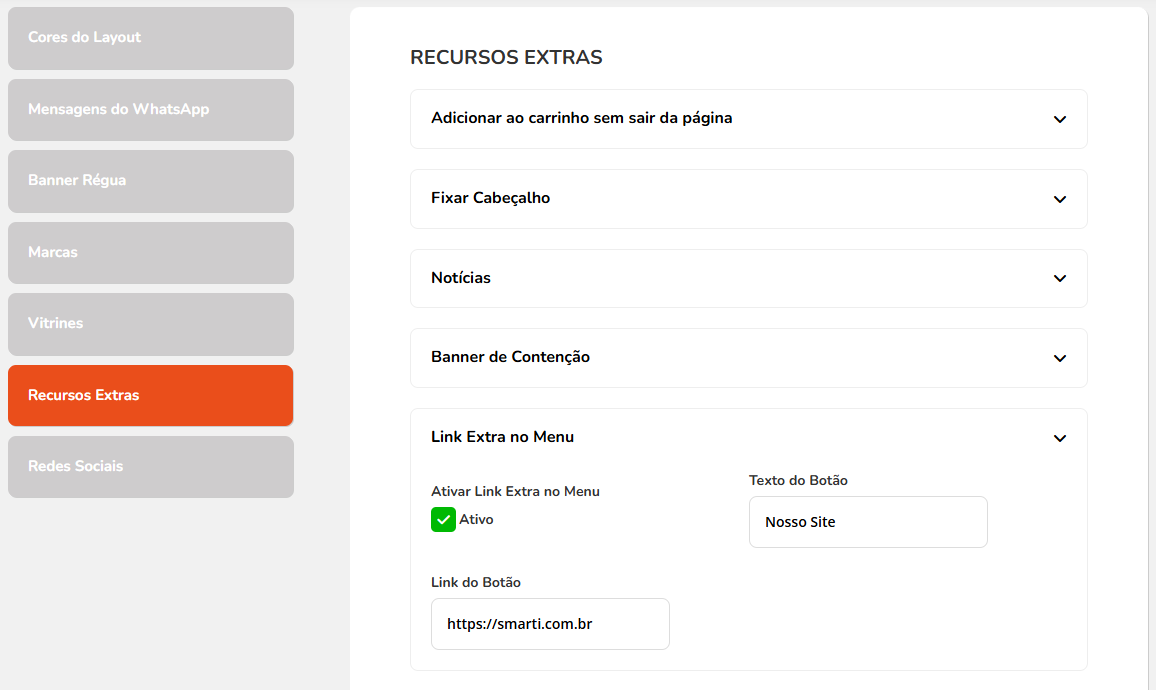
Task: Click the Fixar Cabeçalho chevron arrow
Action: click(1060, 199)
